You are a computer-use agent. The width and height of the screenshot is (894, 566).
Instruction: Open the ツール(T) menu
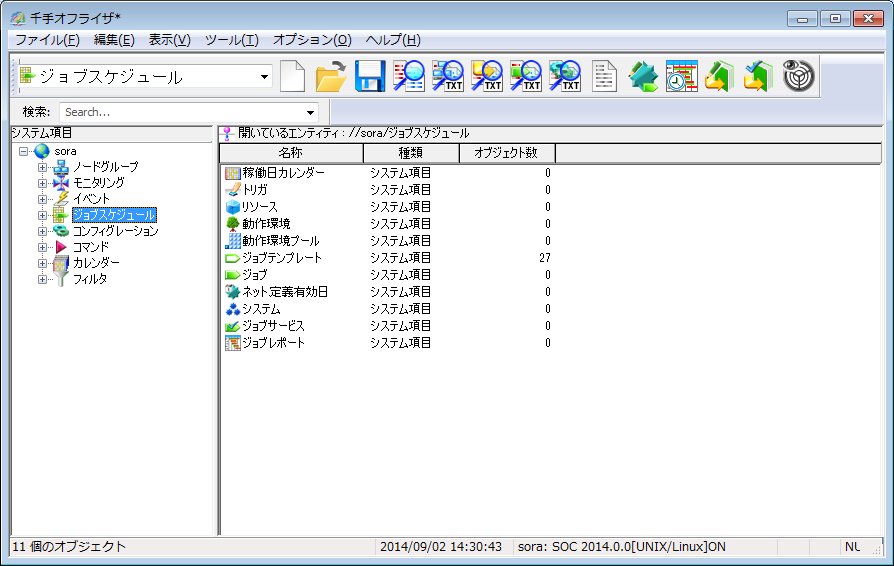pyautogui.click(x=231, y=40)
